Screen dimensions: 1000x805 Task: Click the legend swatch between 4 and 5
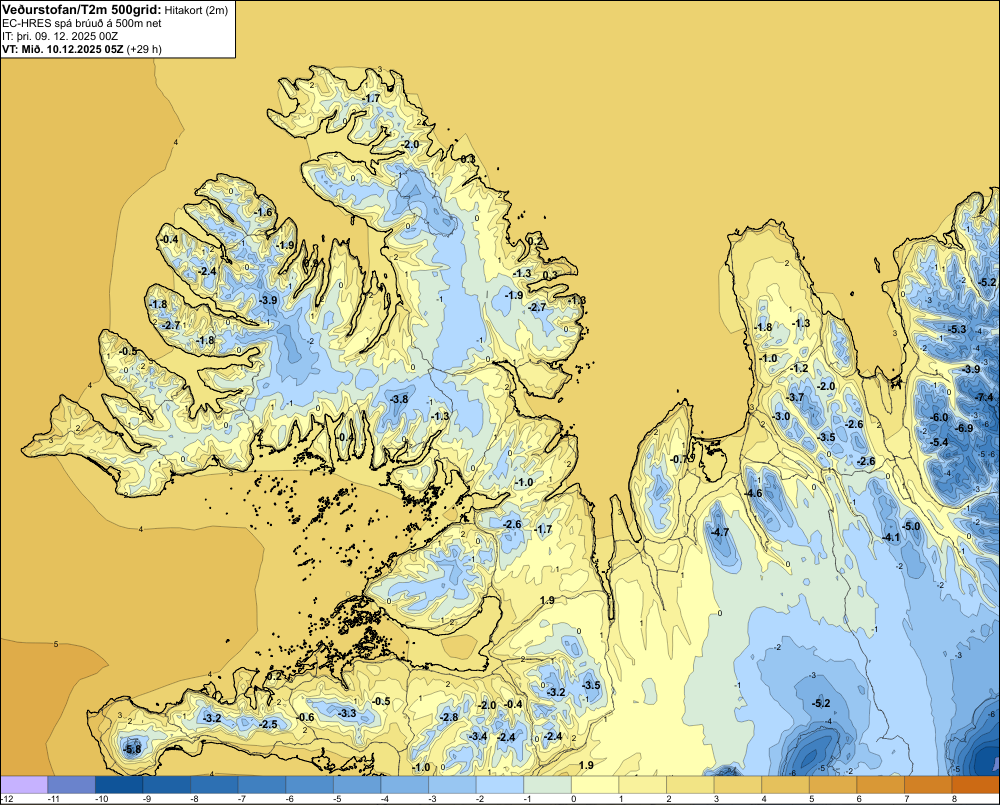pos(786,784)
